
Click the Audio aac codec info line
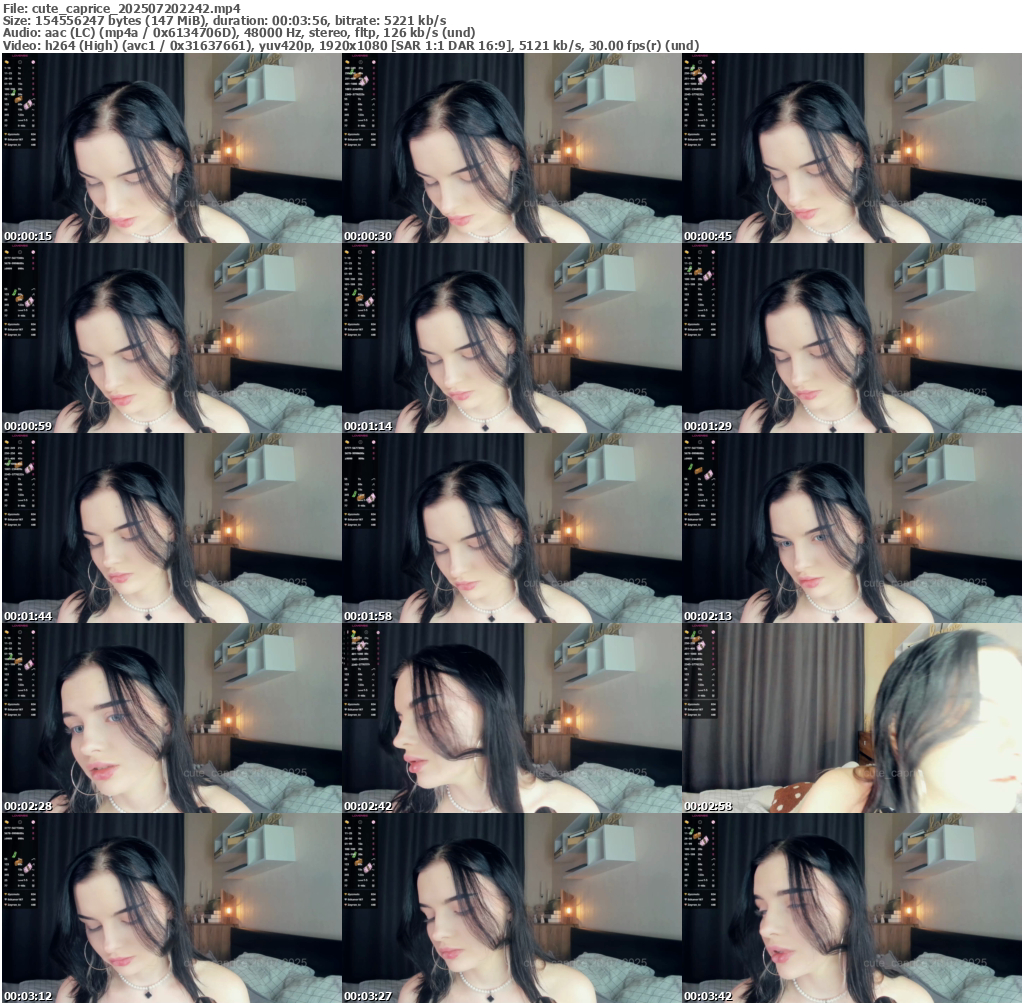[238, 33]
